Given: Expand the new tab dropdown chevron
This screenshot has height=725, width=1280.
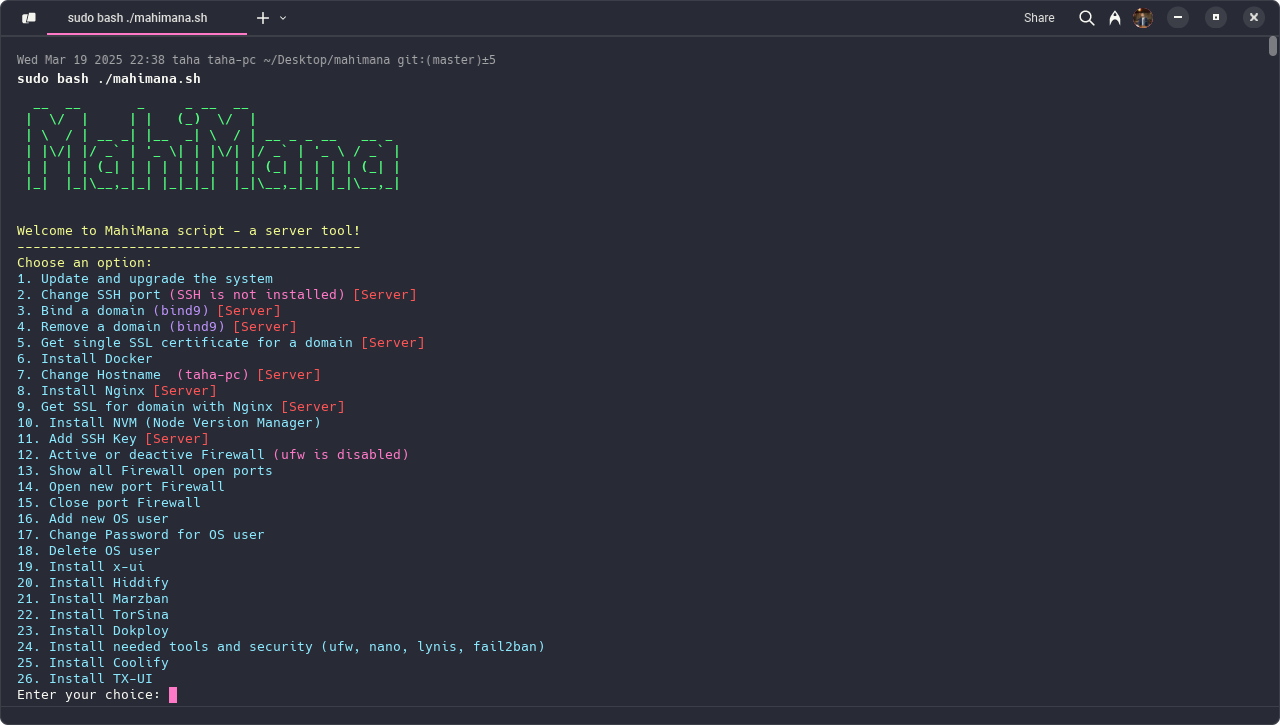Looking at the screenshot, I should [283, 18].
